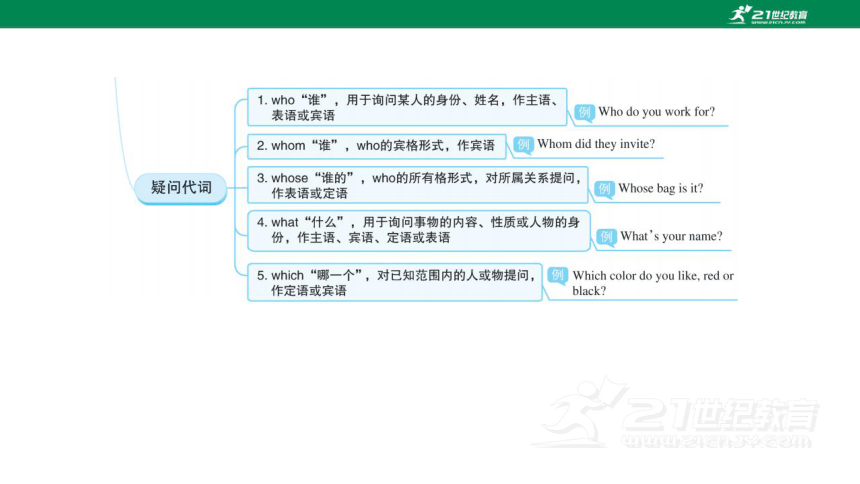Click the 例 tag beside 'What's your name?'
860x484 pixels.
point(606,237)
